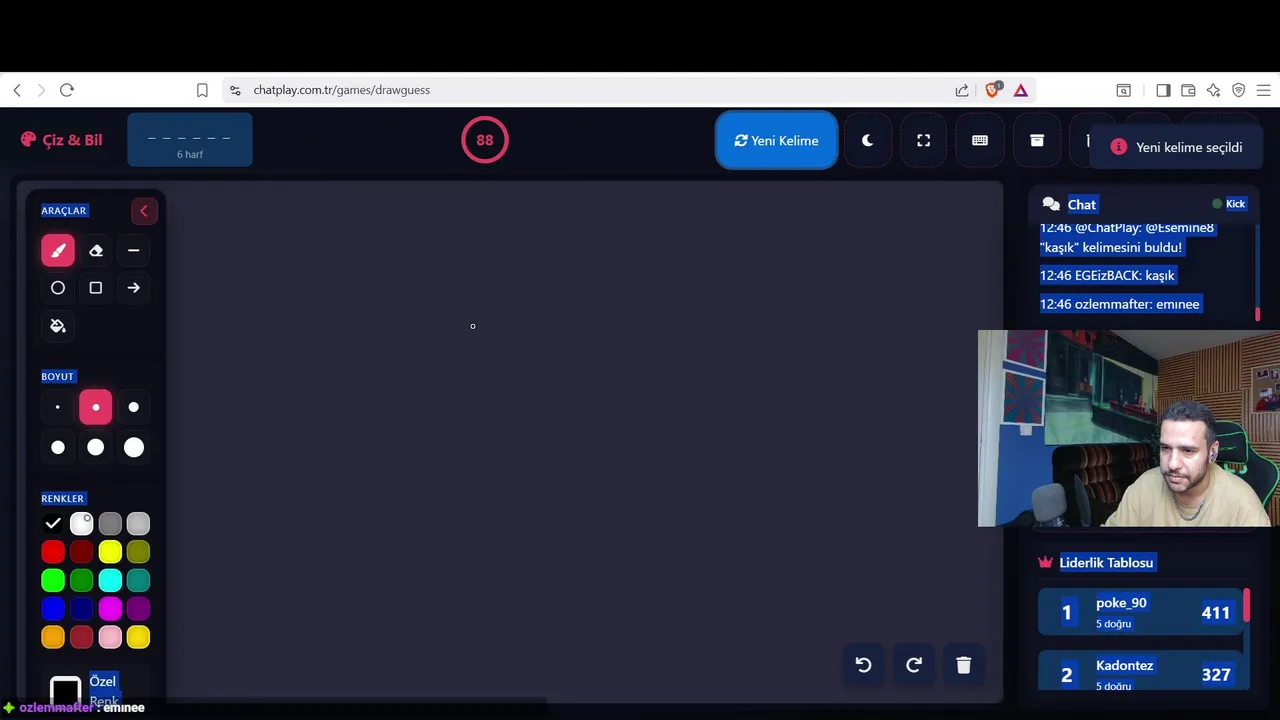This screenshot has height=720, width=1280.
Task: Open the keyboard shortcuts icon
Action: 980,141
